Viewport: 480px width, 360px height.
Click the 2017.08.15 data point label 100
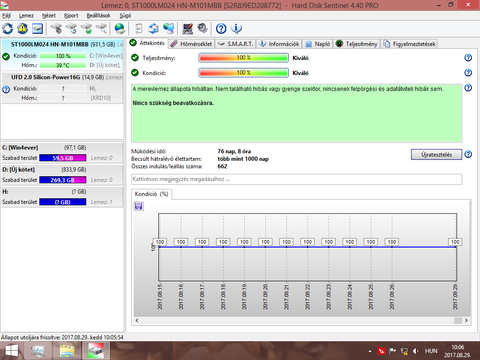pyautogui.click(x=160, y=242)
